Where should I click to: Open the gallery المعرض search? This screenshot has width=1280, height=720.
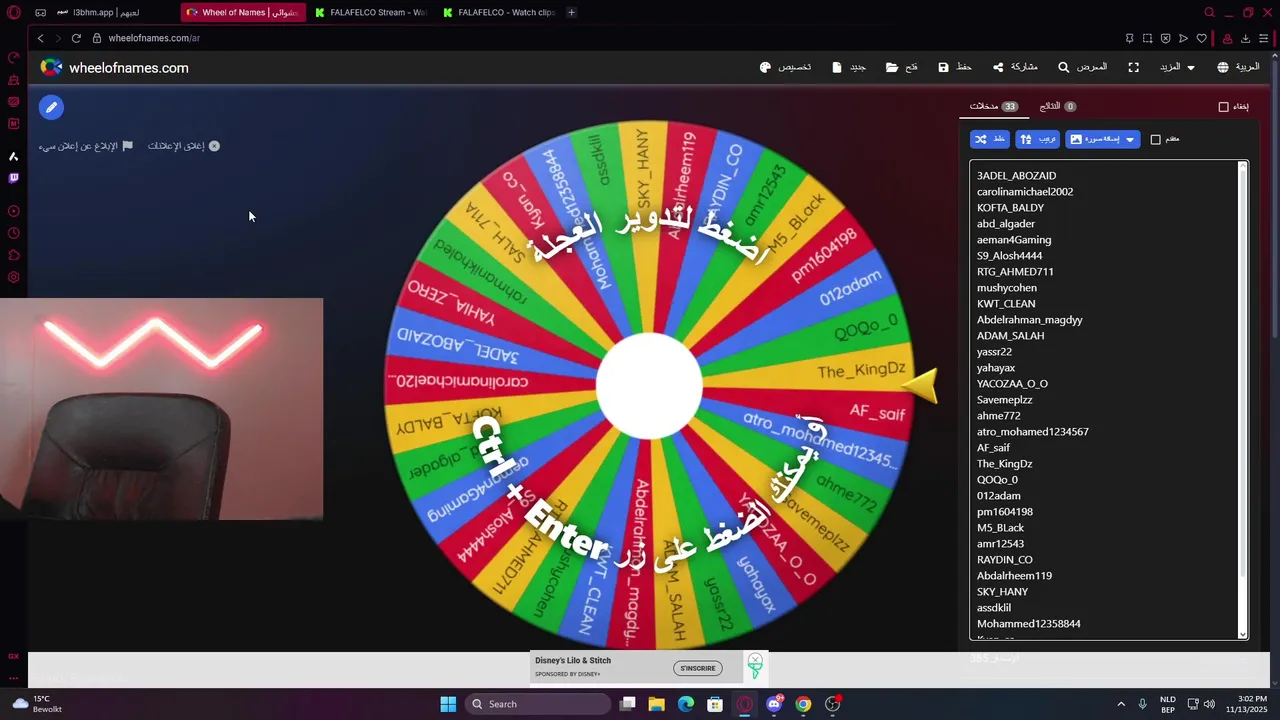[1083, 67]
